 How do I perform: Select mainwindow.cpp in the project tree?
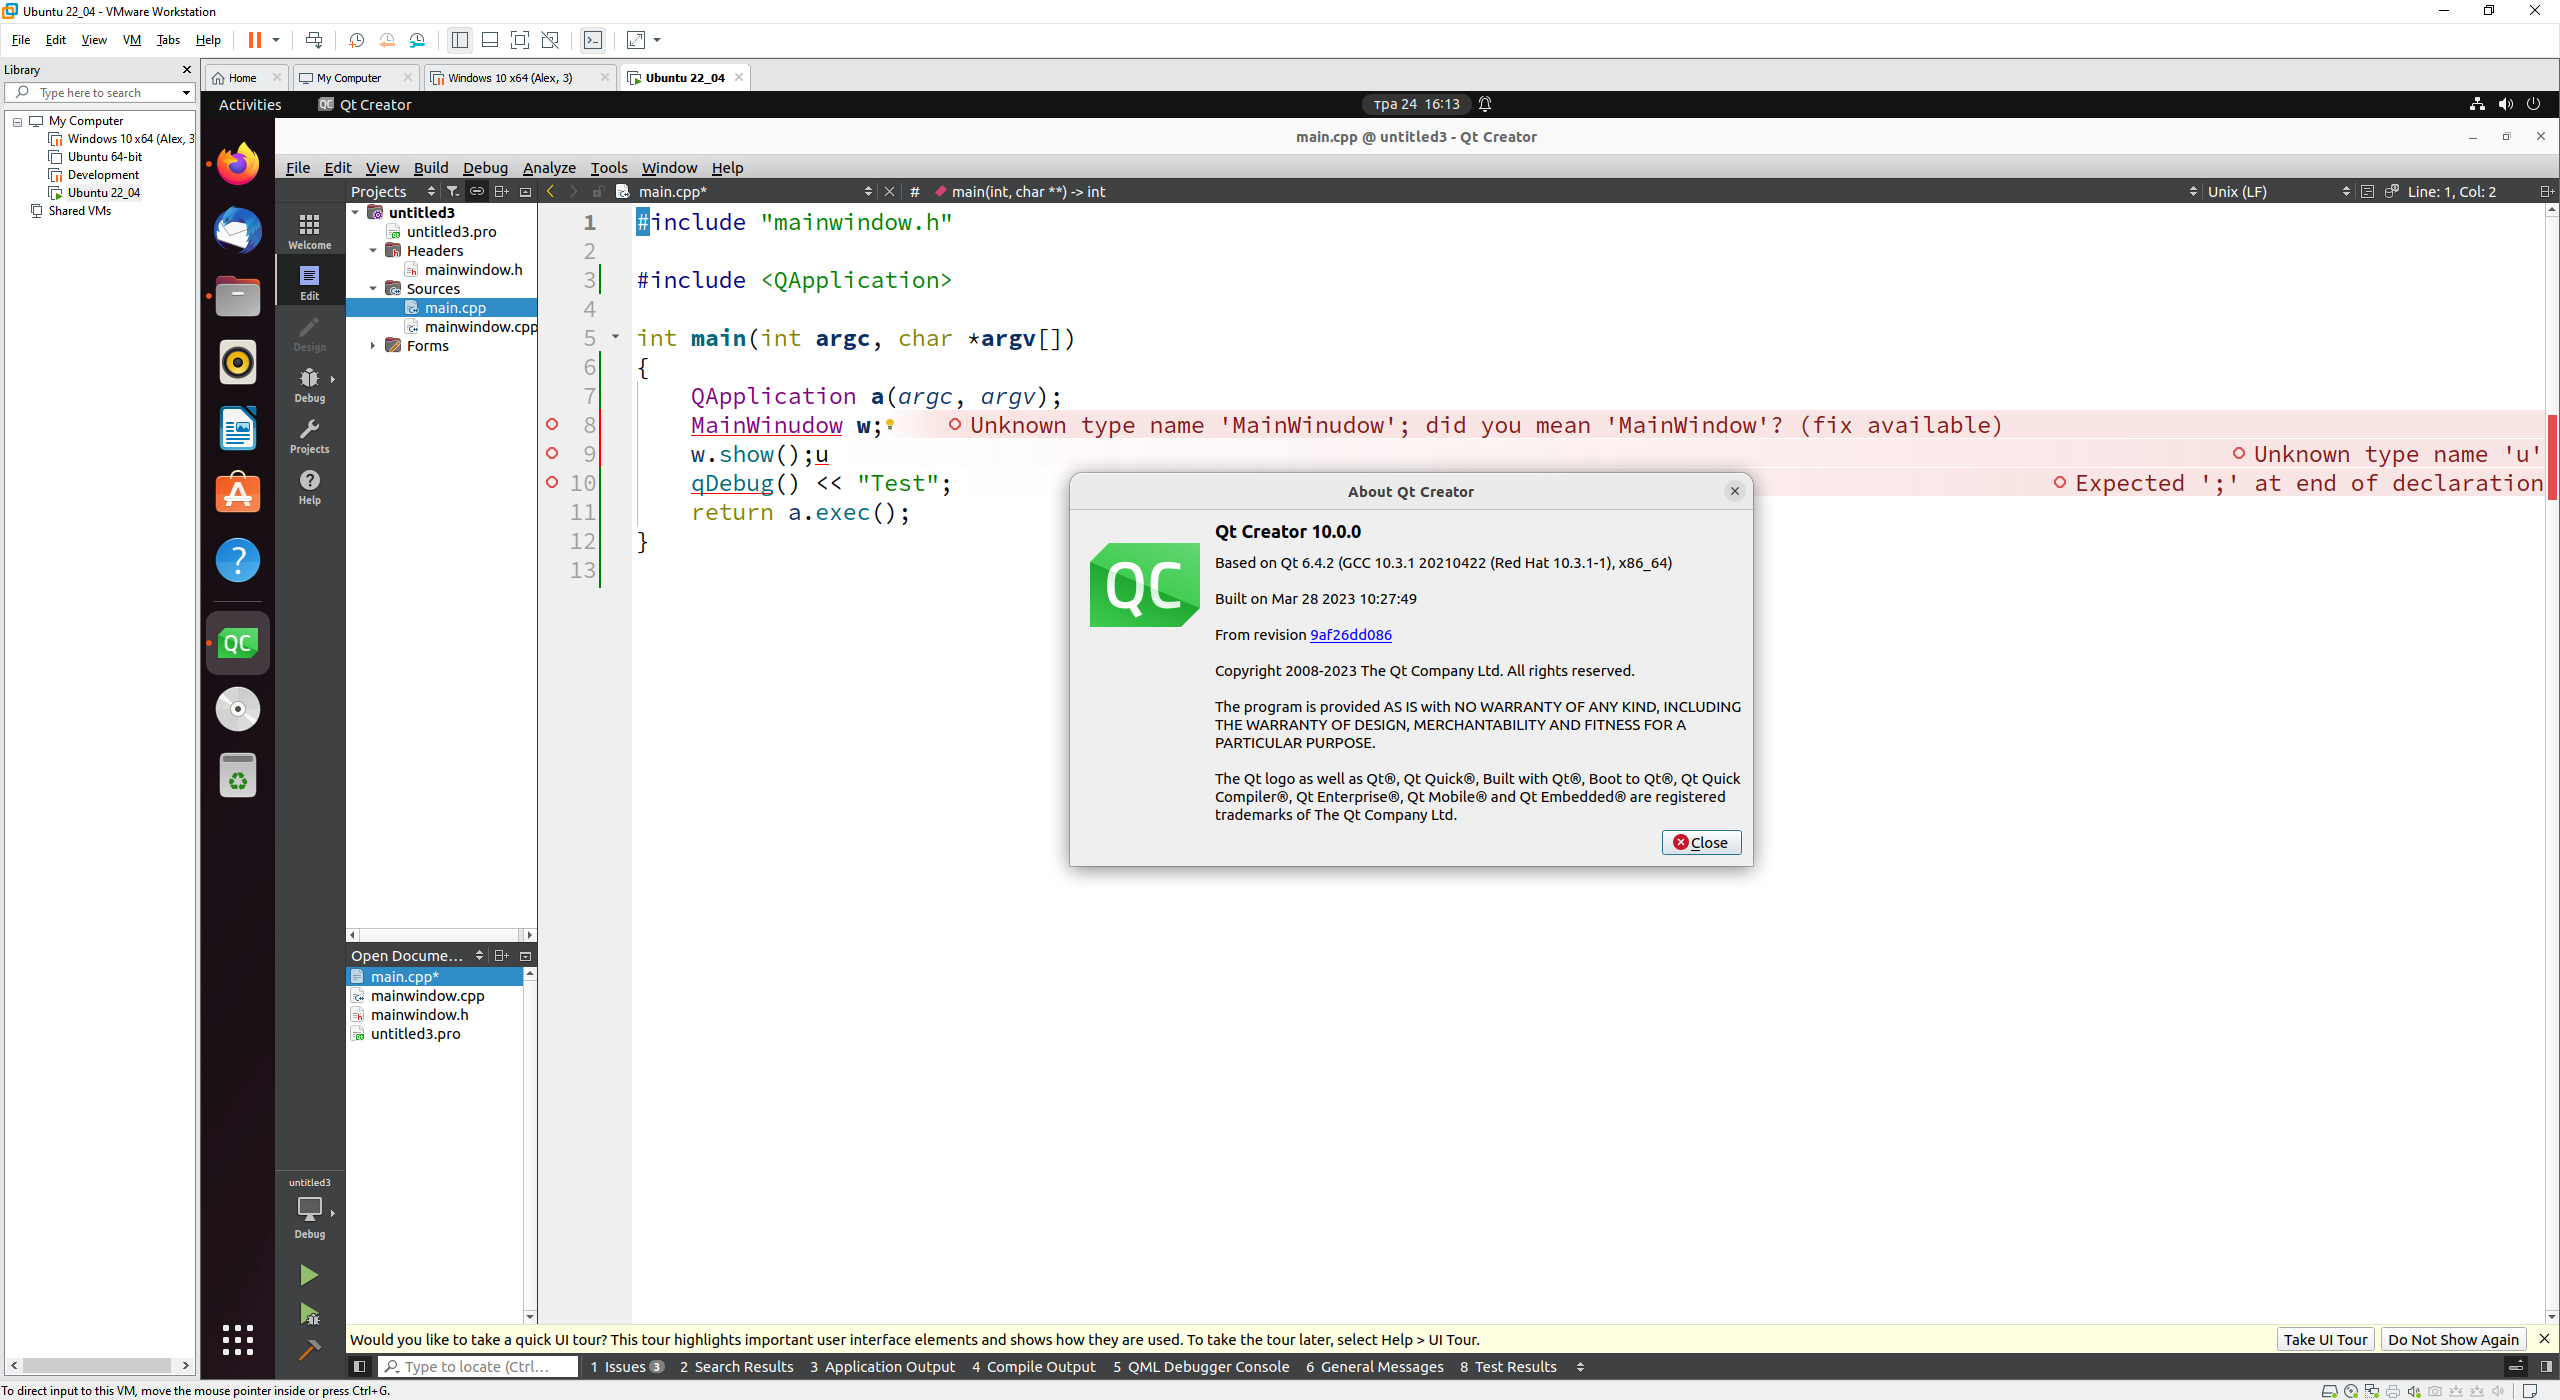(x=480, y=327)
